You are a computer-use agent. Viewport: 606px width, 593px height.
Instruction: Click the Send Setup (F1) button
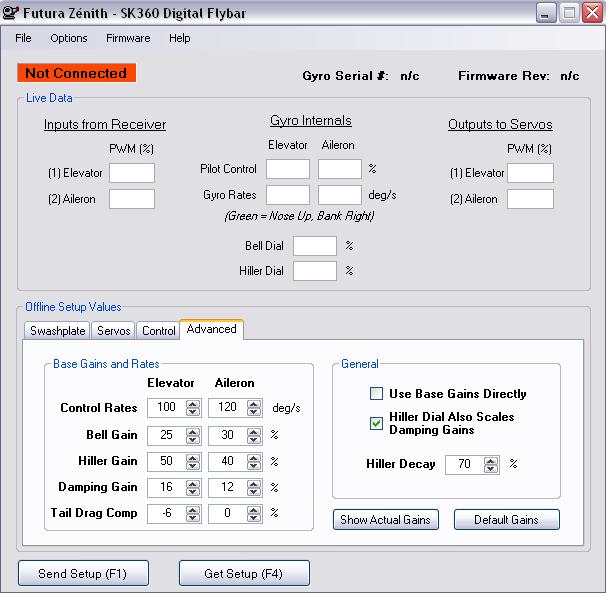(x=83, y=573)
